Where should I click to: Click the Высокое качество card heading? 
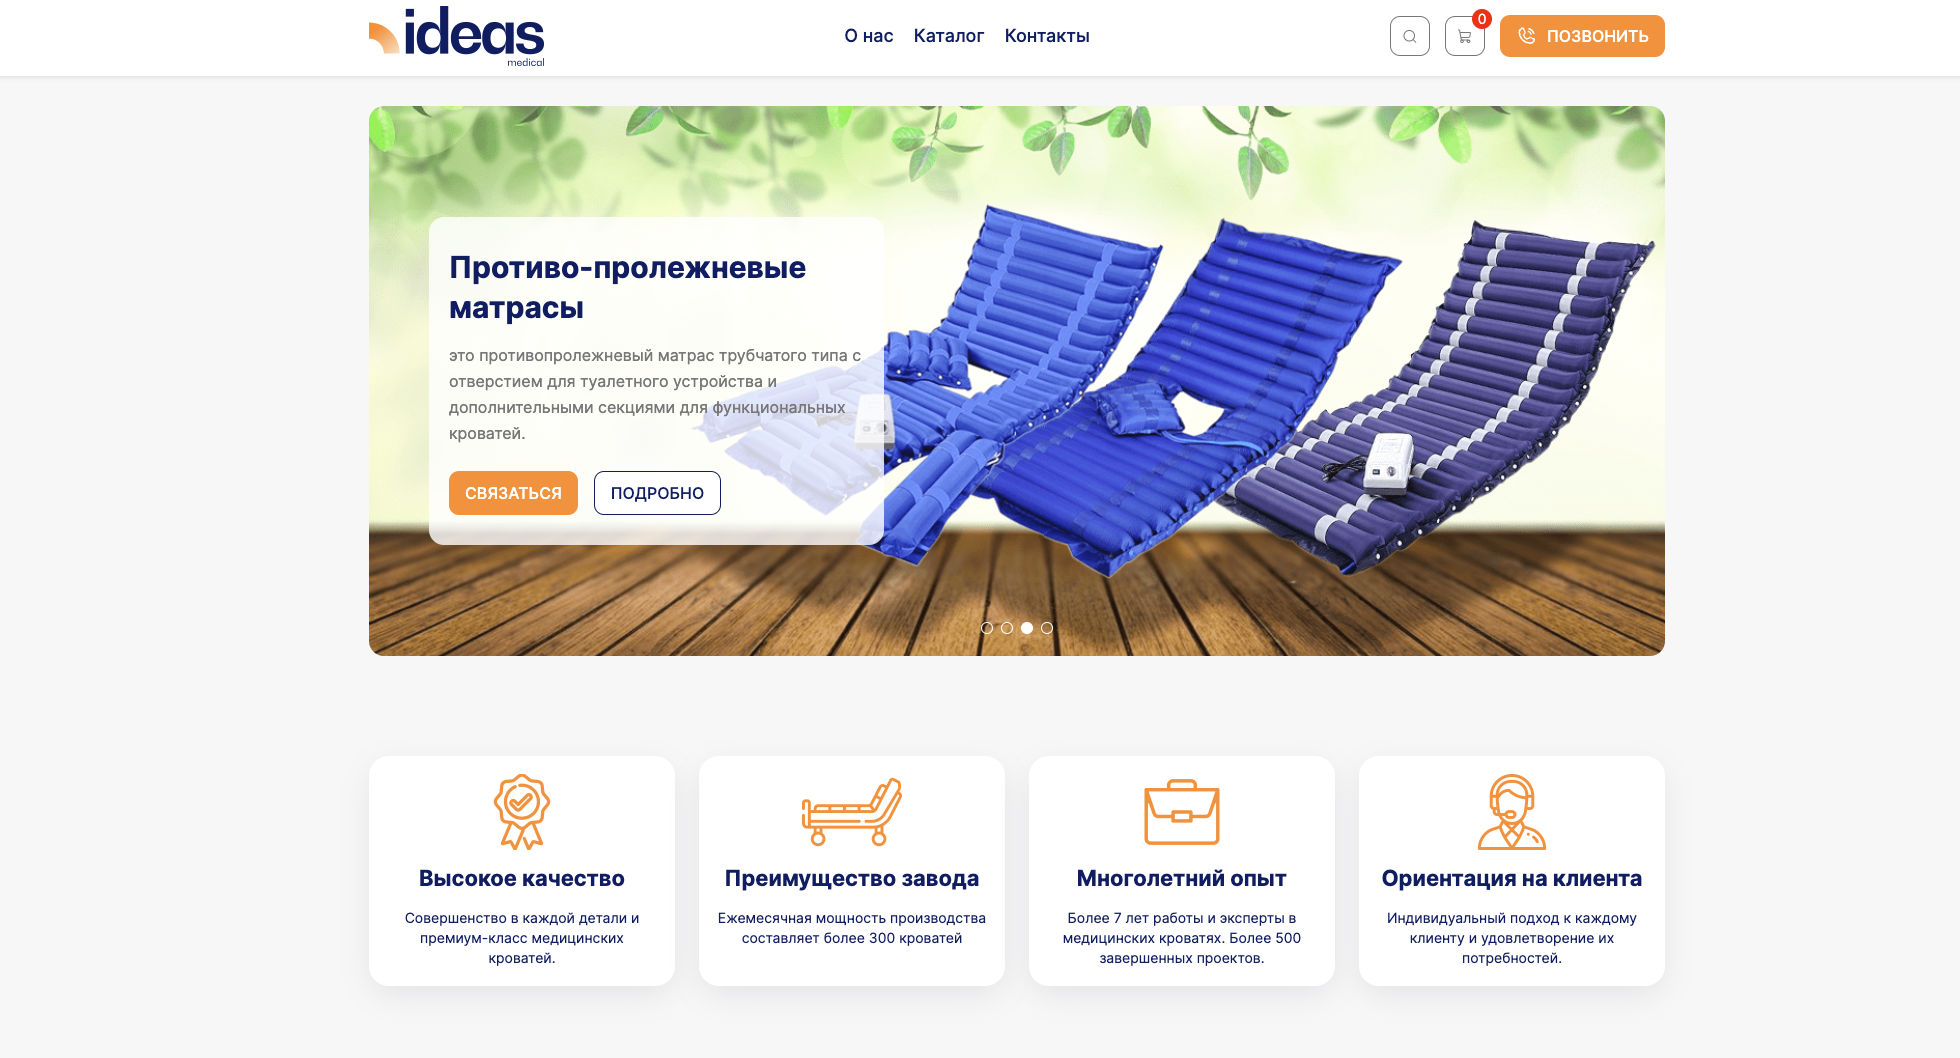pyautogui.click(x=522, y=878)
